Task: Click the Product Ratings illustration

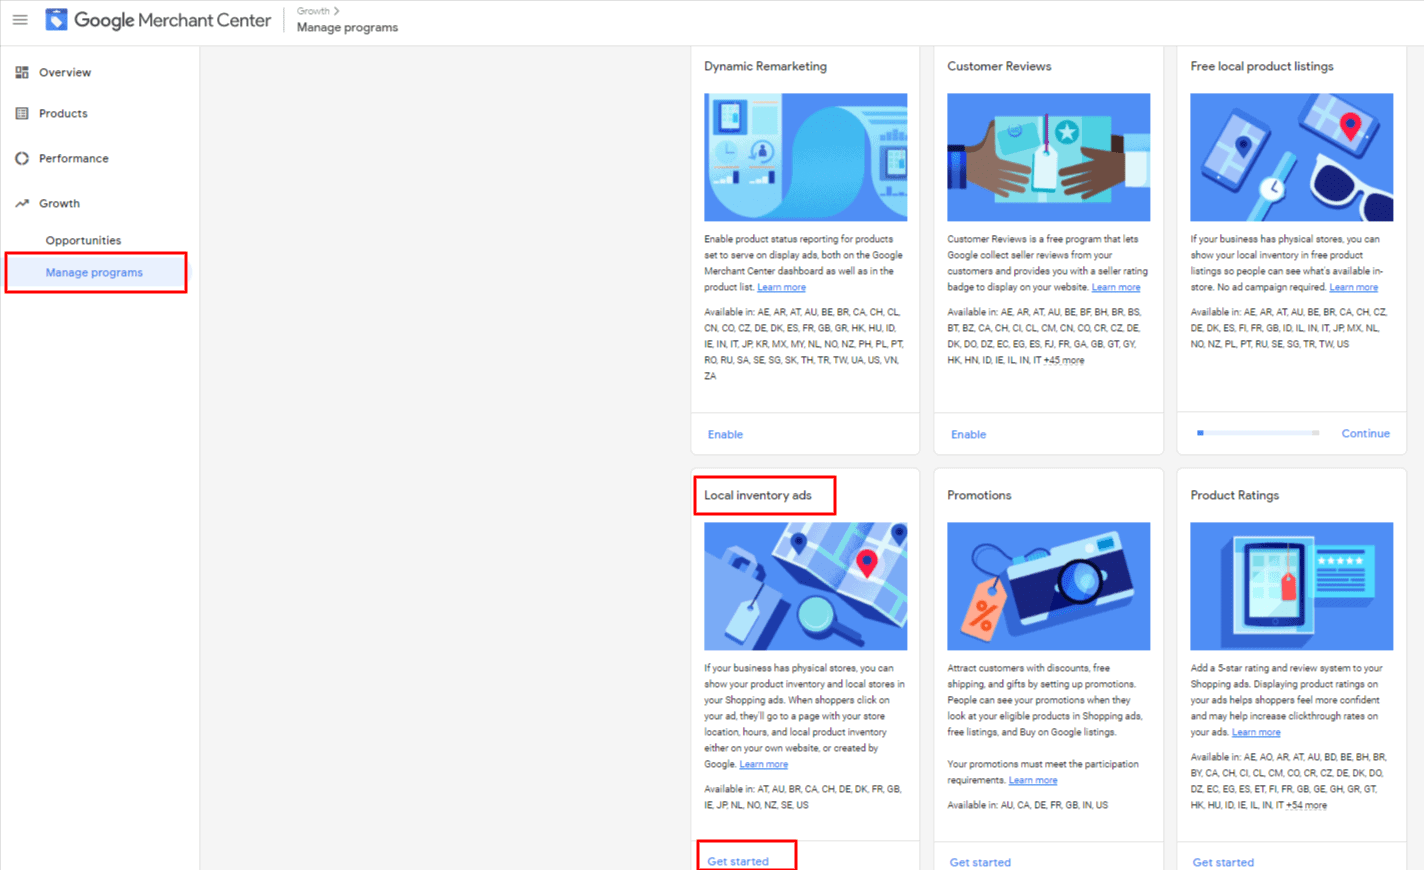Action: coord(1291,586)
